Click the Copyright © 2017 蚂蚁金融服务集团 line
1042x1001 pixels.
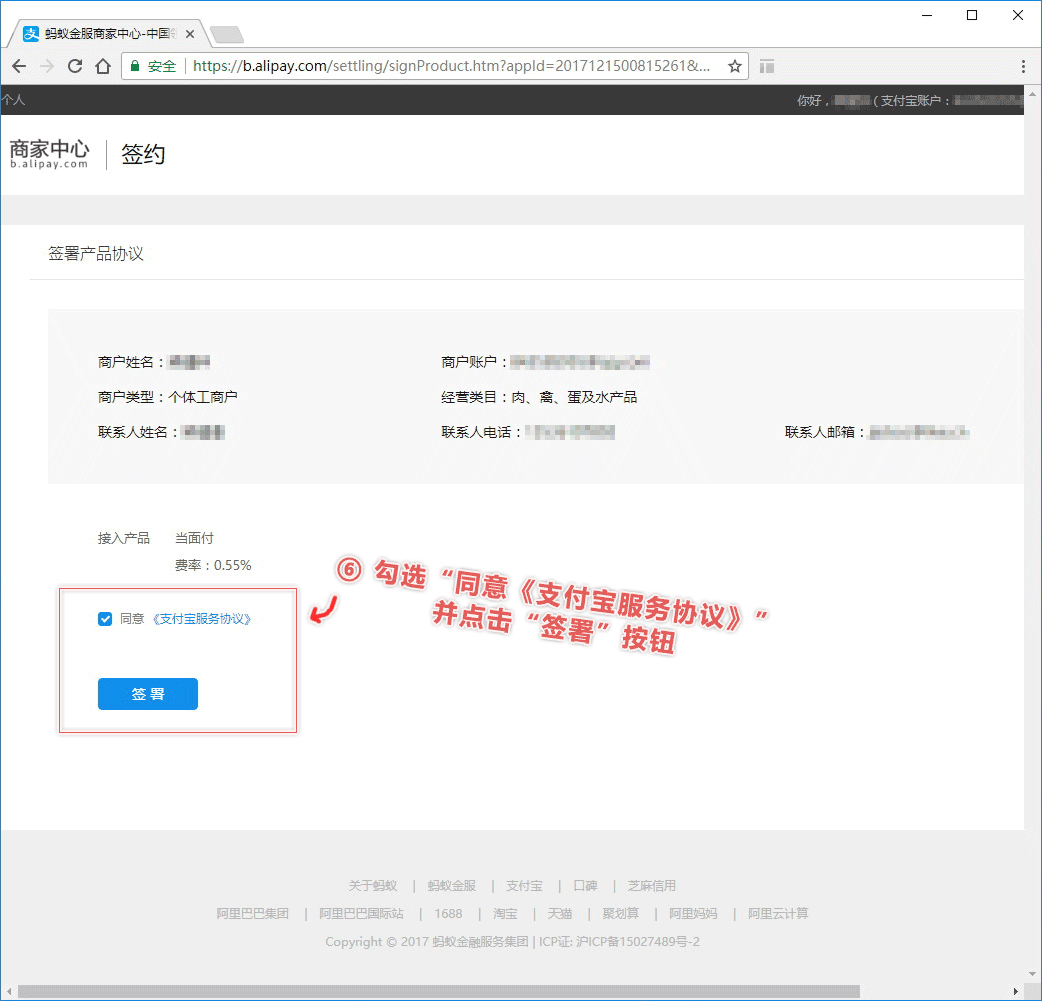512,941
